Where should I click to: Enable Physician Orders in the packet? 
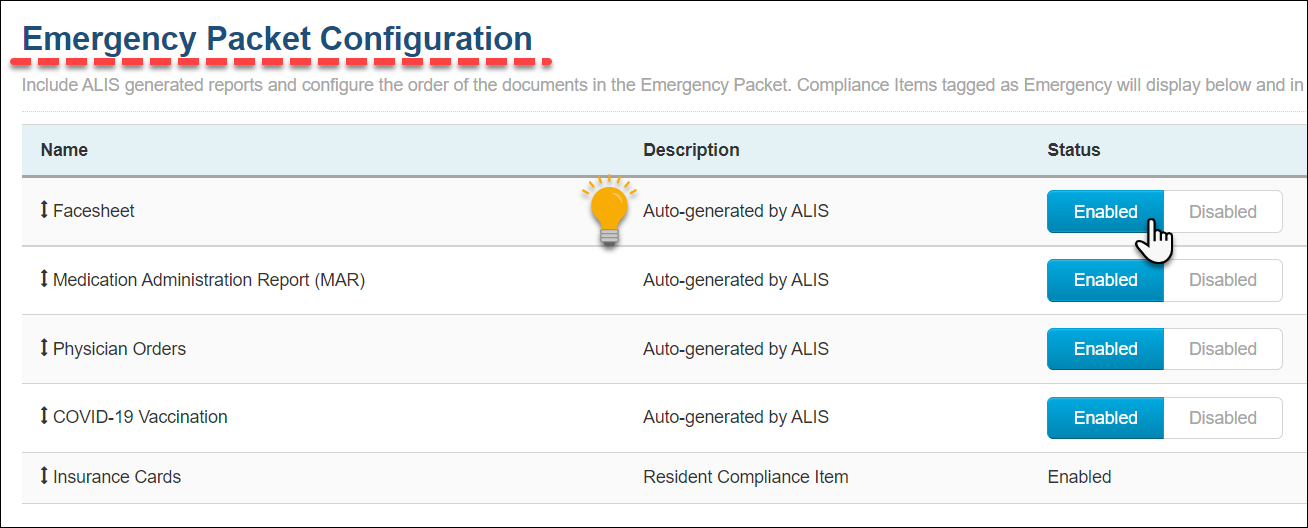[1105, 349]
